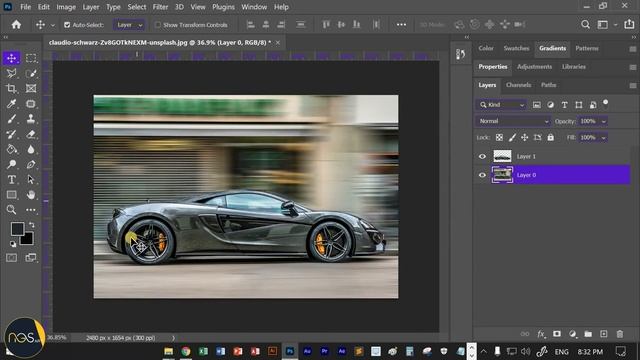Open the Move tool preset picker arrow

point(53,25)
